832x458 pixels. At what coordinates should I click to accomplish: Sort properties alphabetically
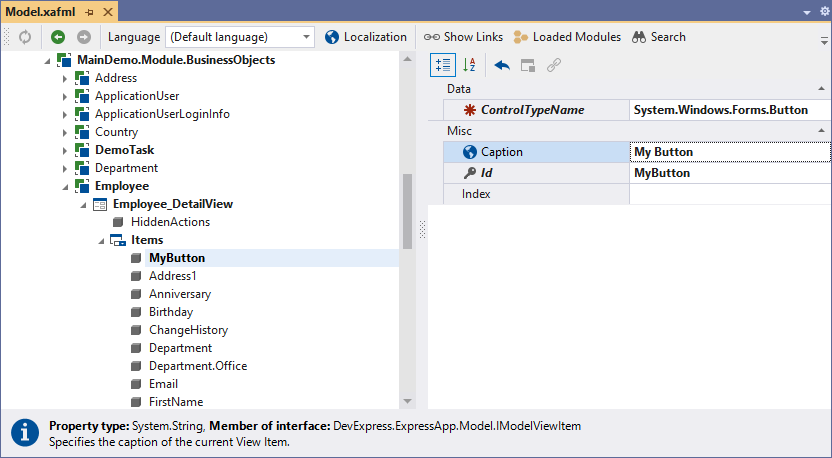point(469,65)
